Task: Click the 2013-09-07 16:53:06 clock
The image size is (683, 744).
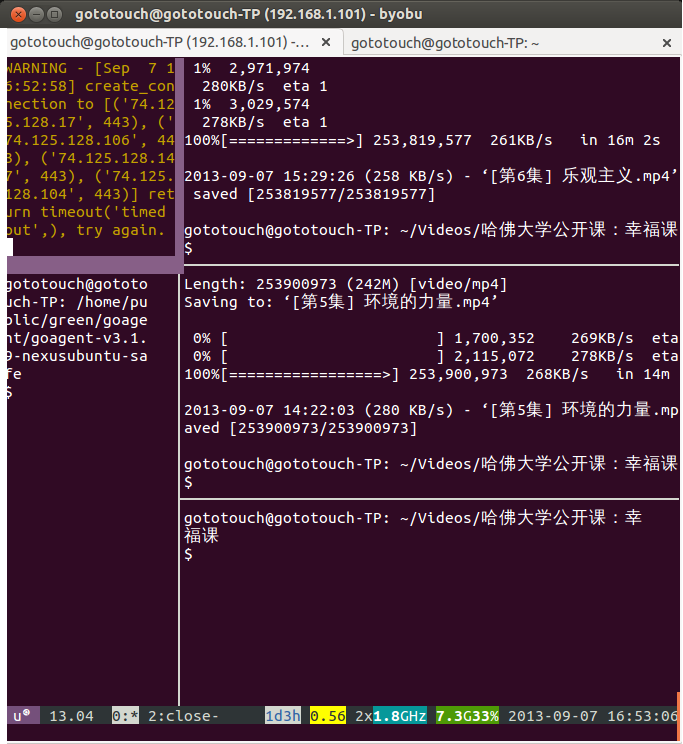Action: pyautogui.click(x=593, y=716)
